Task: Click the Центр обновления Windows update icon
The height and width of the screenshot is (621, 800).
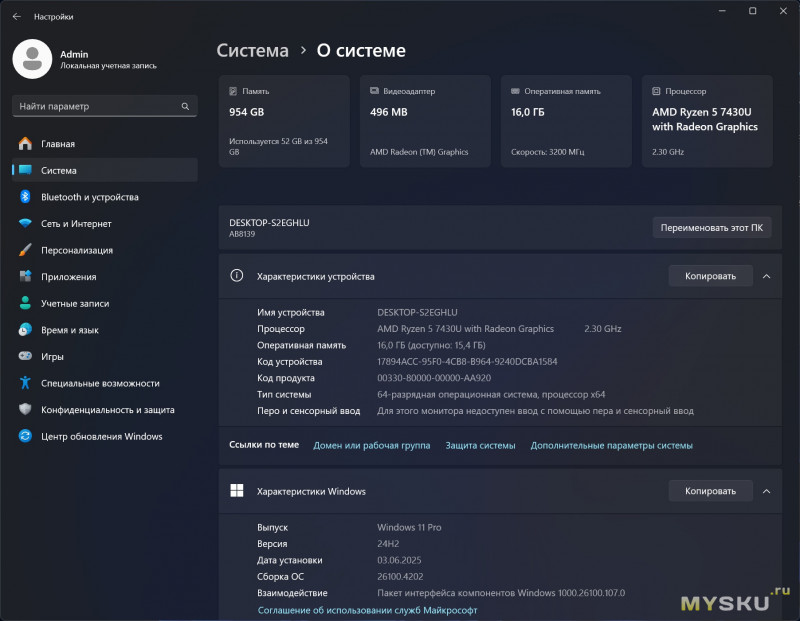Action: pos(25,436)
